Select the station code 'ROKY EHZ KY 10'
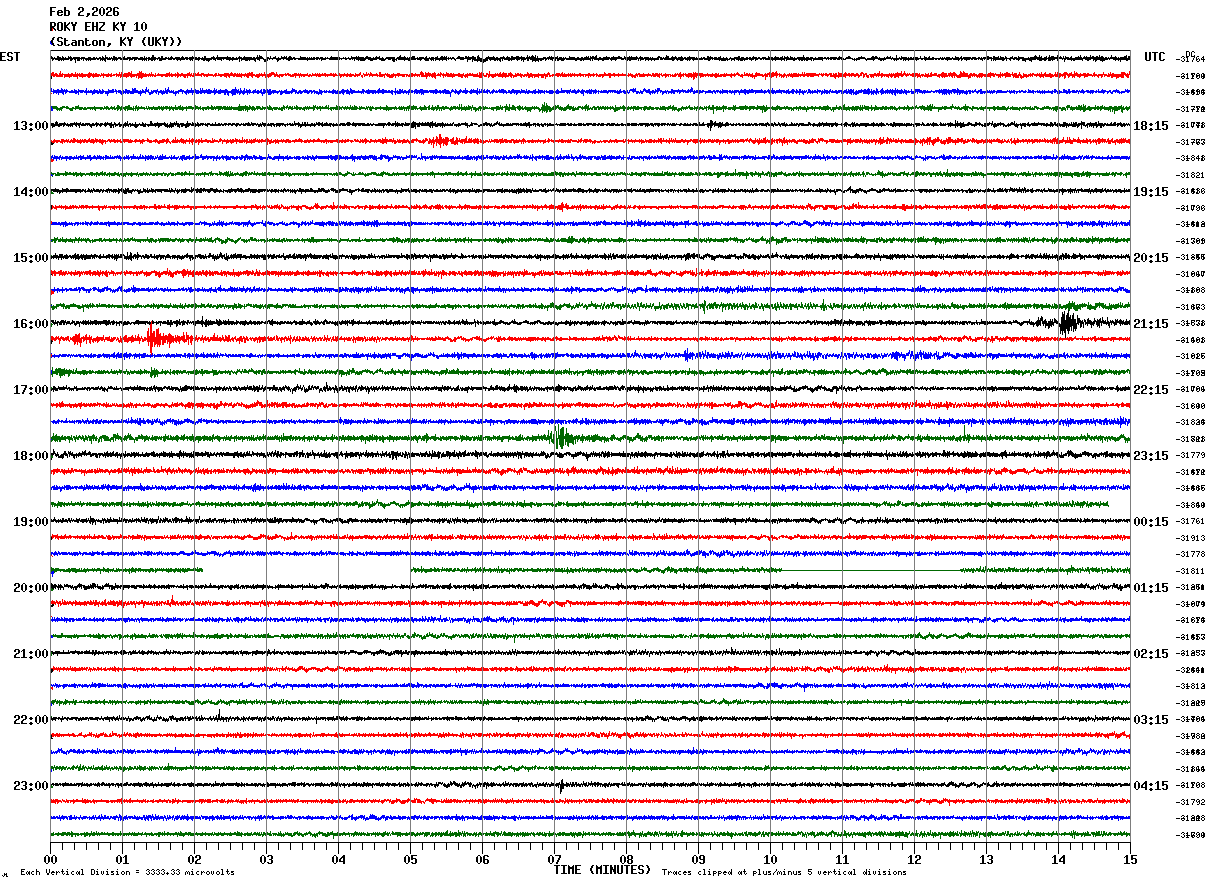 coord(98,27)
